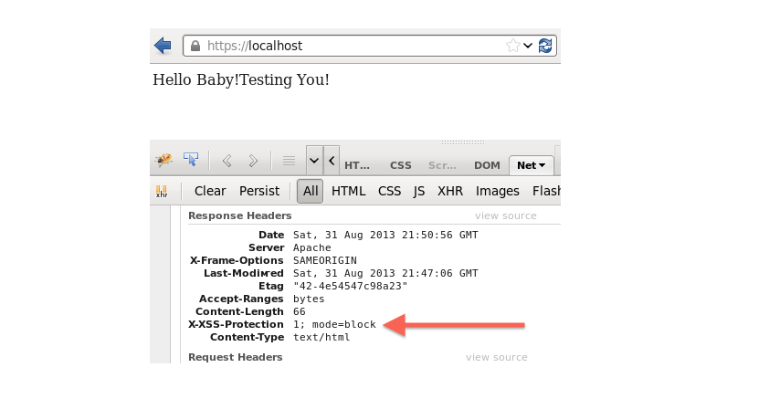The height and width of the screenshot is (400, 780).
Task: Filter requests by HTML
Action: (348, 191)
